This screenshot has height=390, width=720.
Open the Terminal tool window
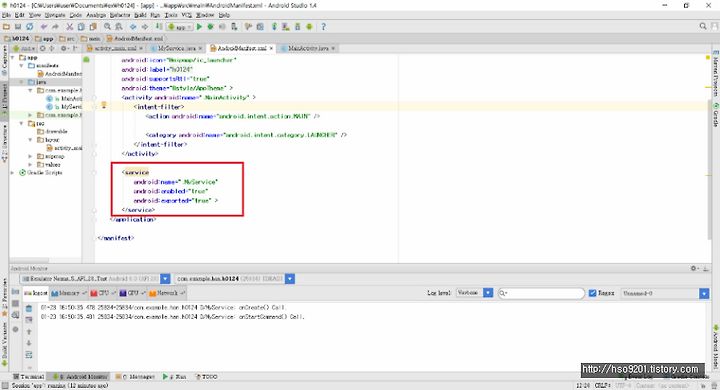pos(28,377)
